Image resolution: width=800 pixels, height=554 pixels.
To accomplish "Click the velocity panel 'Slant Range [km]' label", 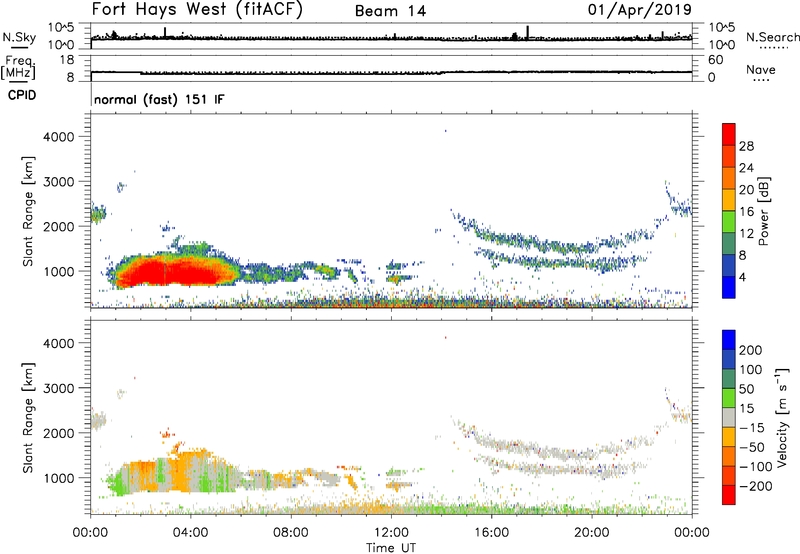I will point(28,418).
